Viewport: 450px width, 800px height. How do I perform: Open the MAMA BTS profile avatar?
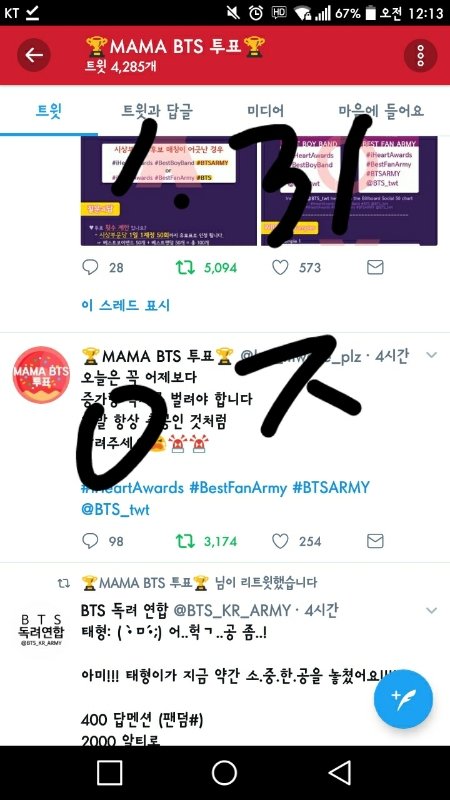pyautogui.click(x=41, y=375)
